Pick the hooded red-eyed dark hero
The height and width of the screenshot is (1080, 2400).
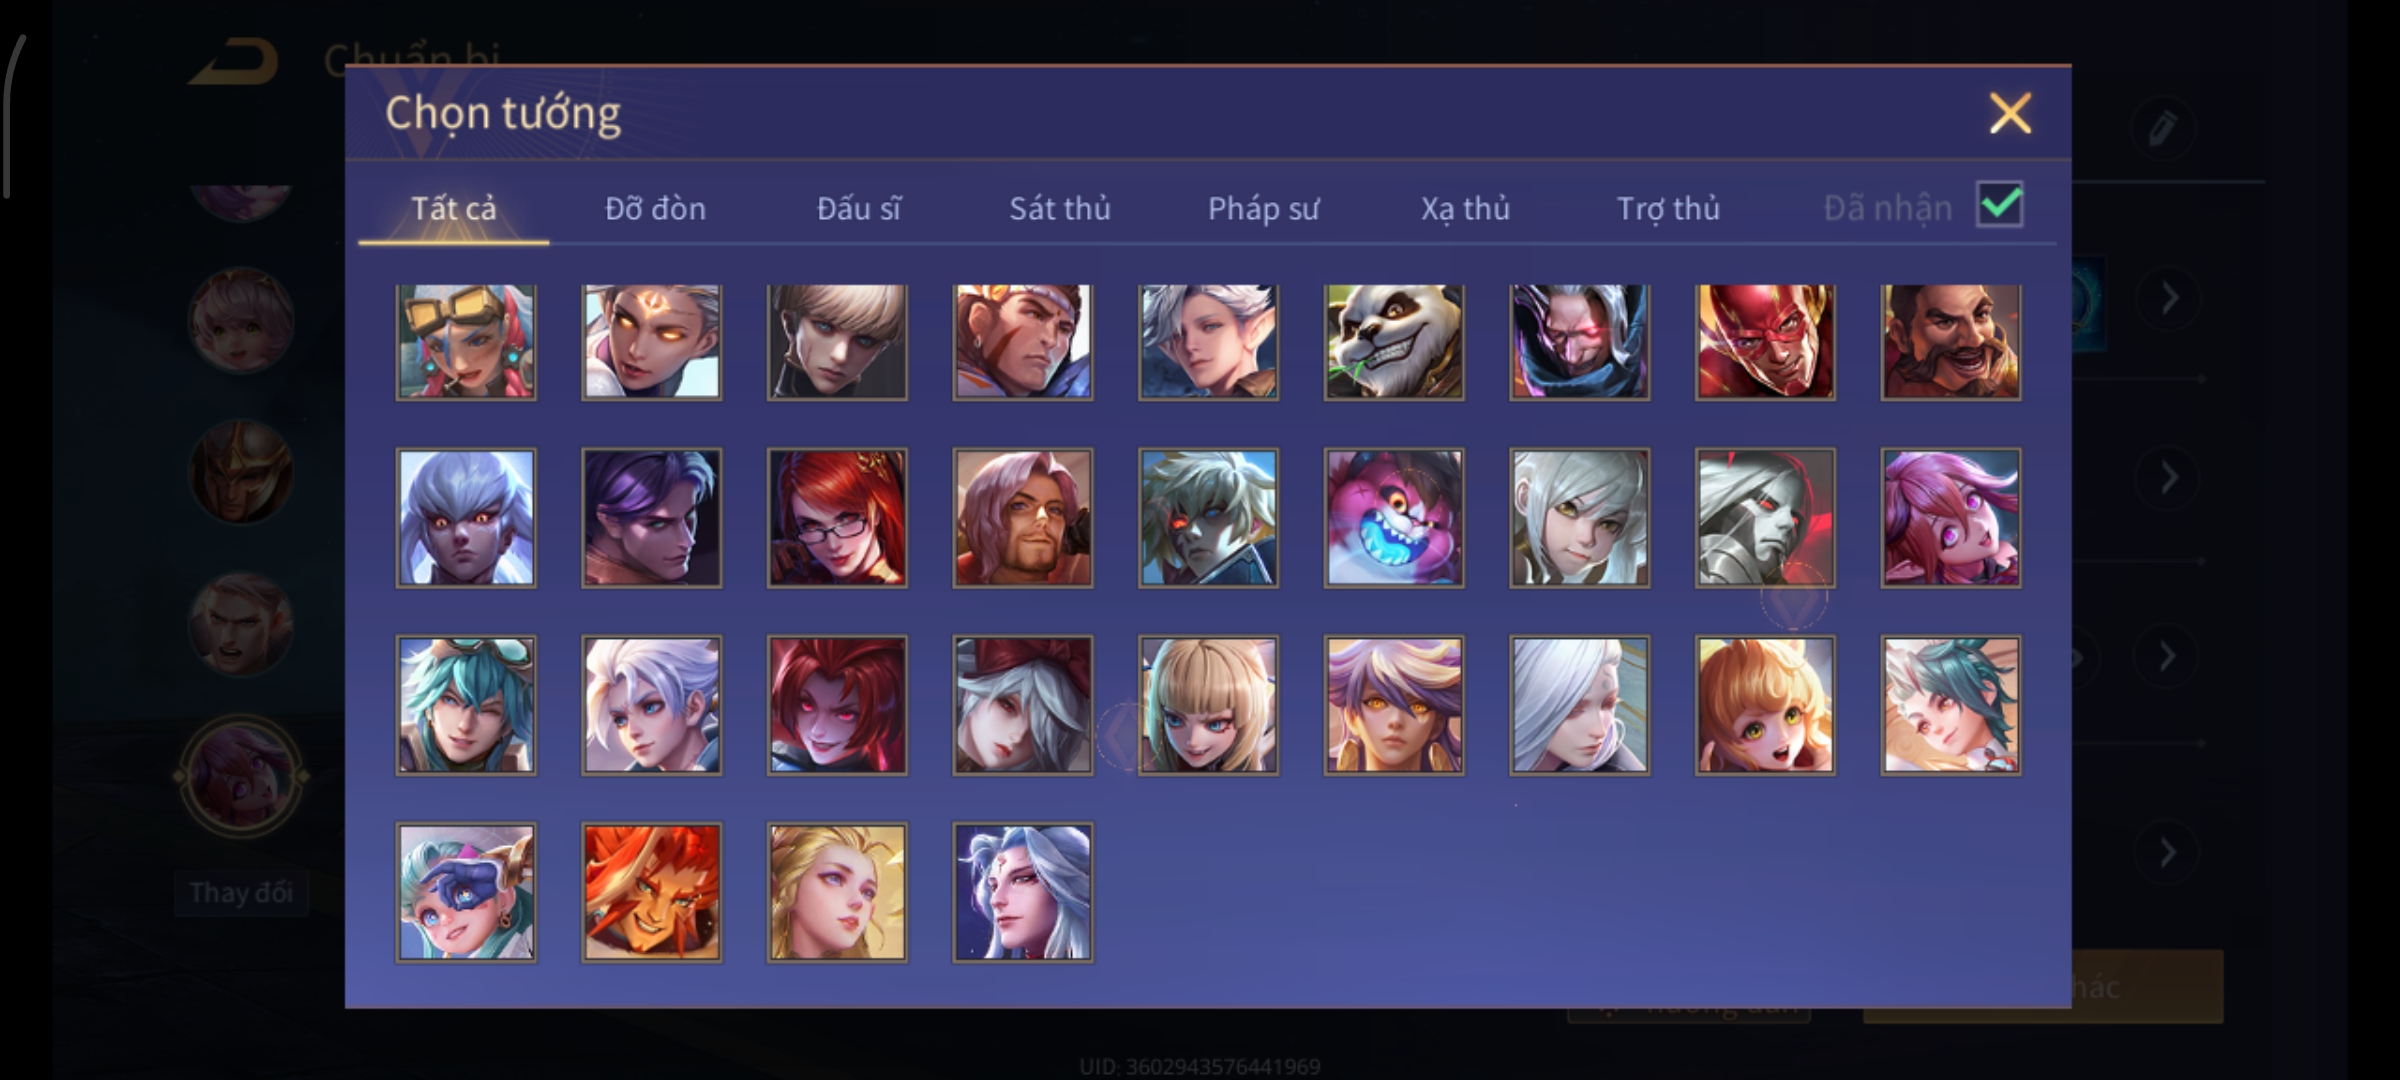(1580, 342)
